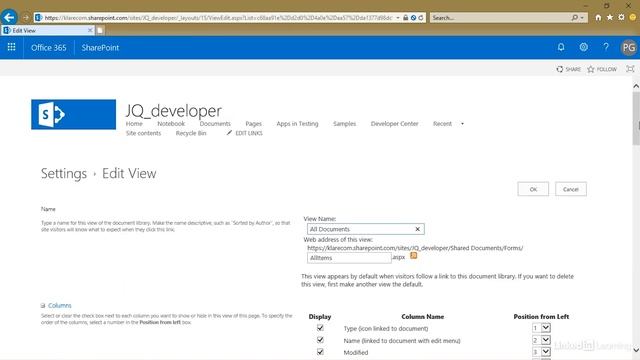Open the Pages navigation item
The height and width of the screenshot is (360, 640).
pyautogui.click(x=253, y=123)
